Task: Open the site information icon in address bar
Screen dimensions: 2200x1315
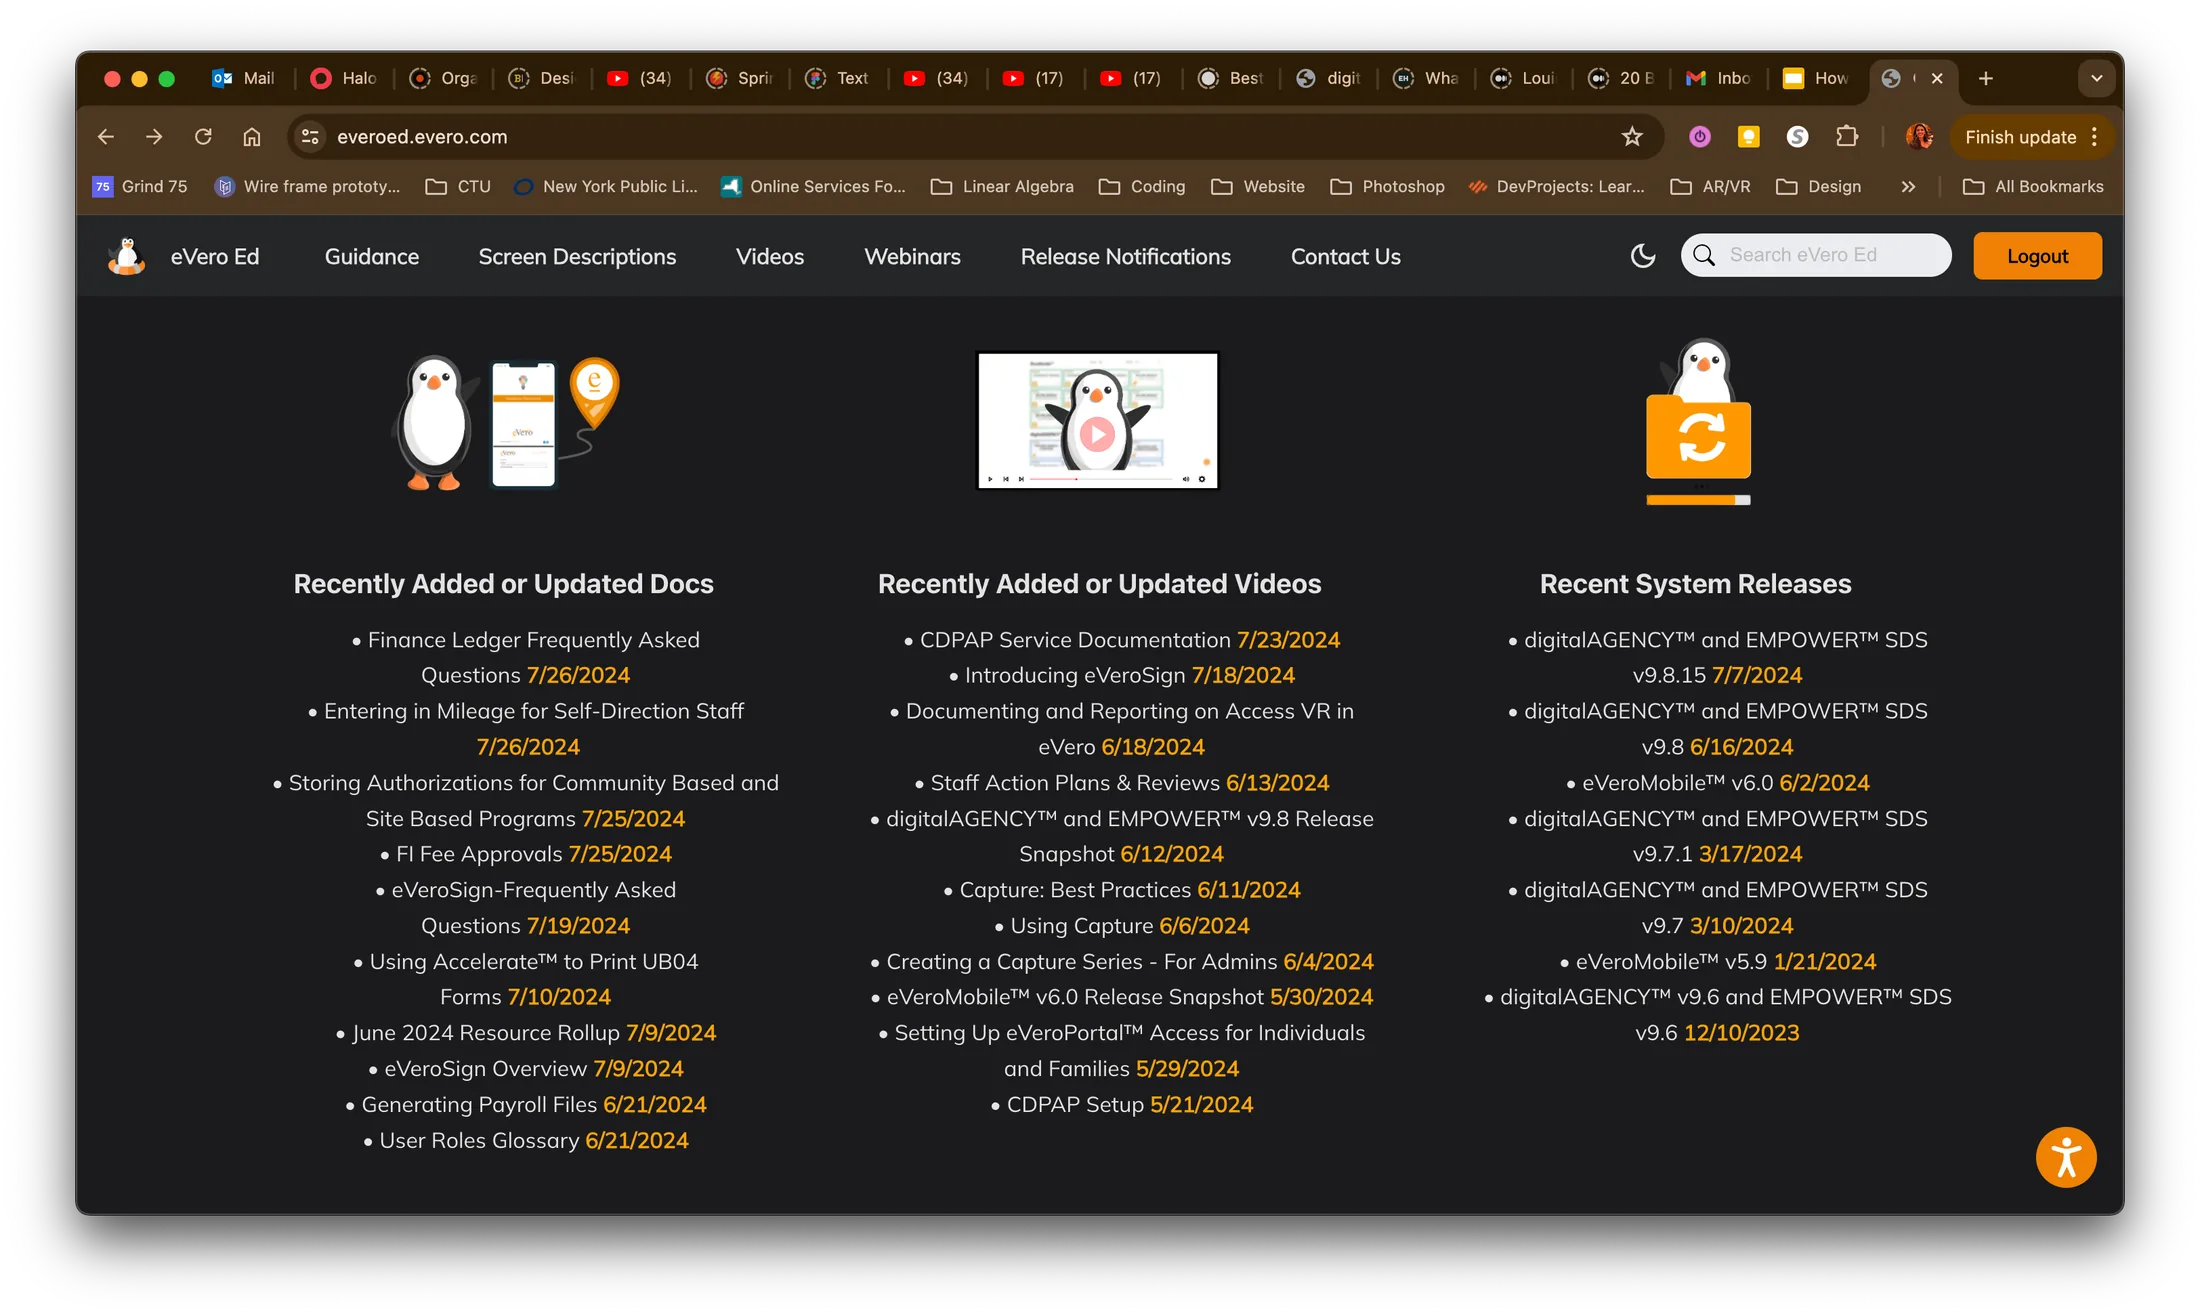Action: (x=311, y=137)
